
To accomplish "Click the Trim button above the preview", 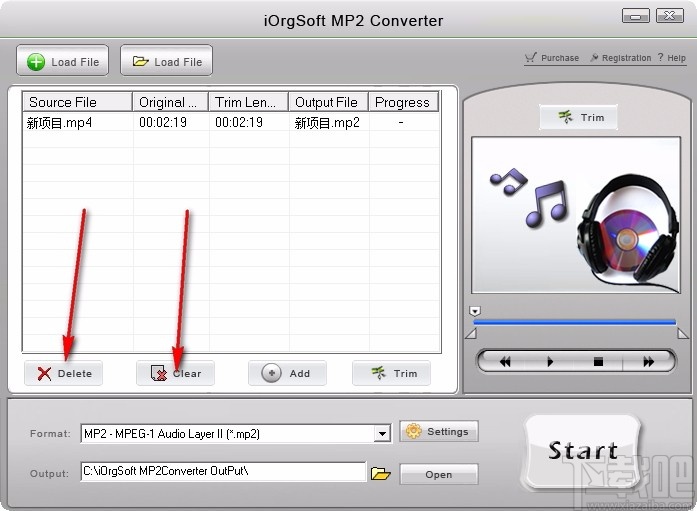I will (578, 117).
